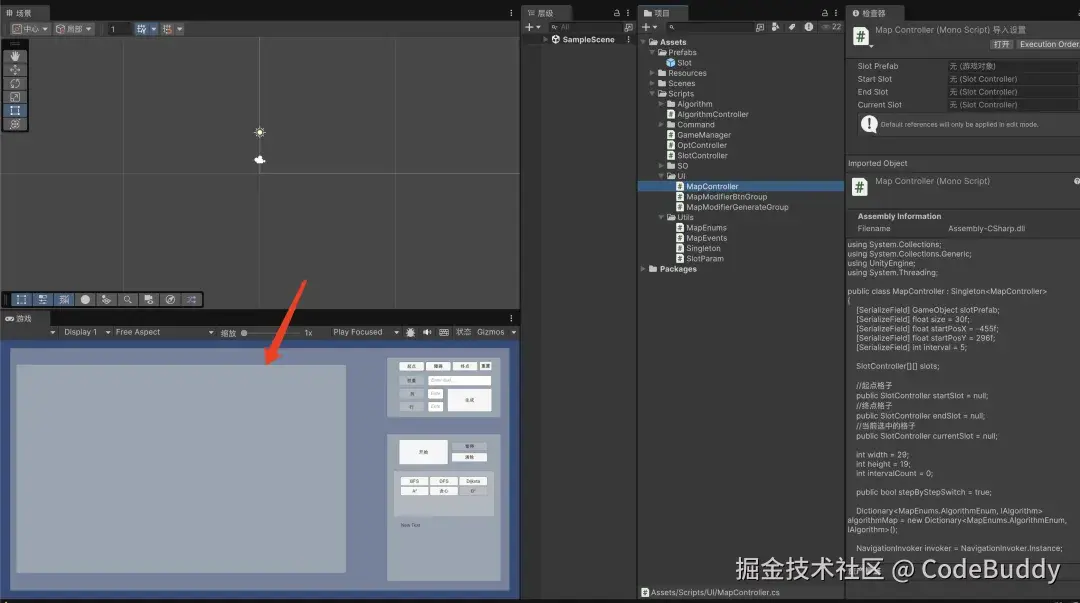Adjust the Game view scale slider
This screenshot has width=1080, height=603.
272,333
